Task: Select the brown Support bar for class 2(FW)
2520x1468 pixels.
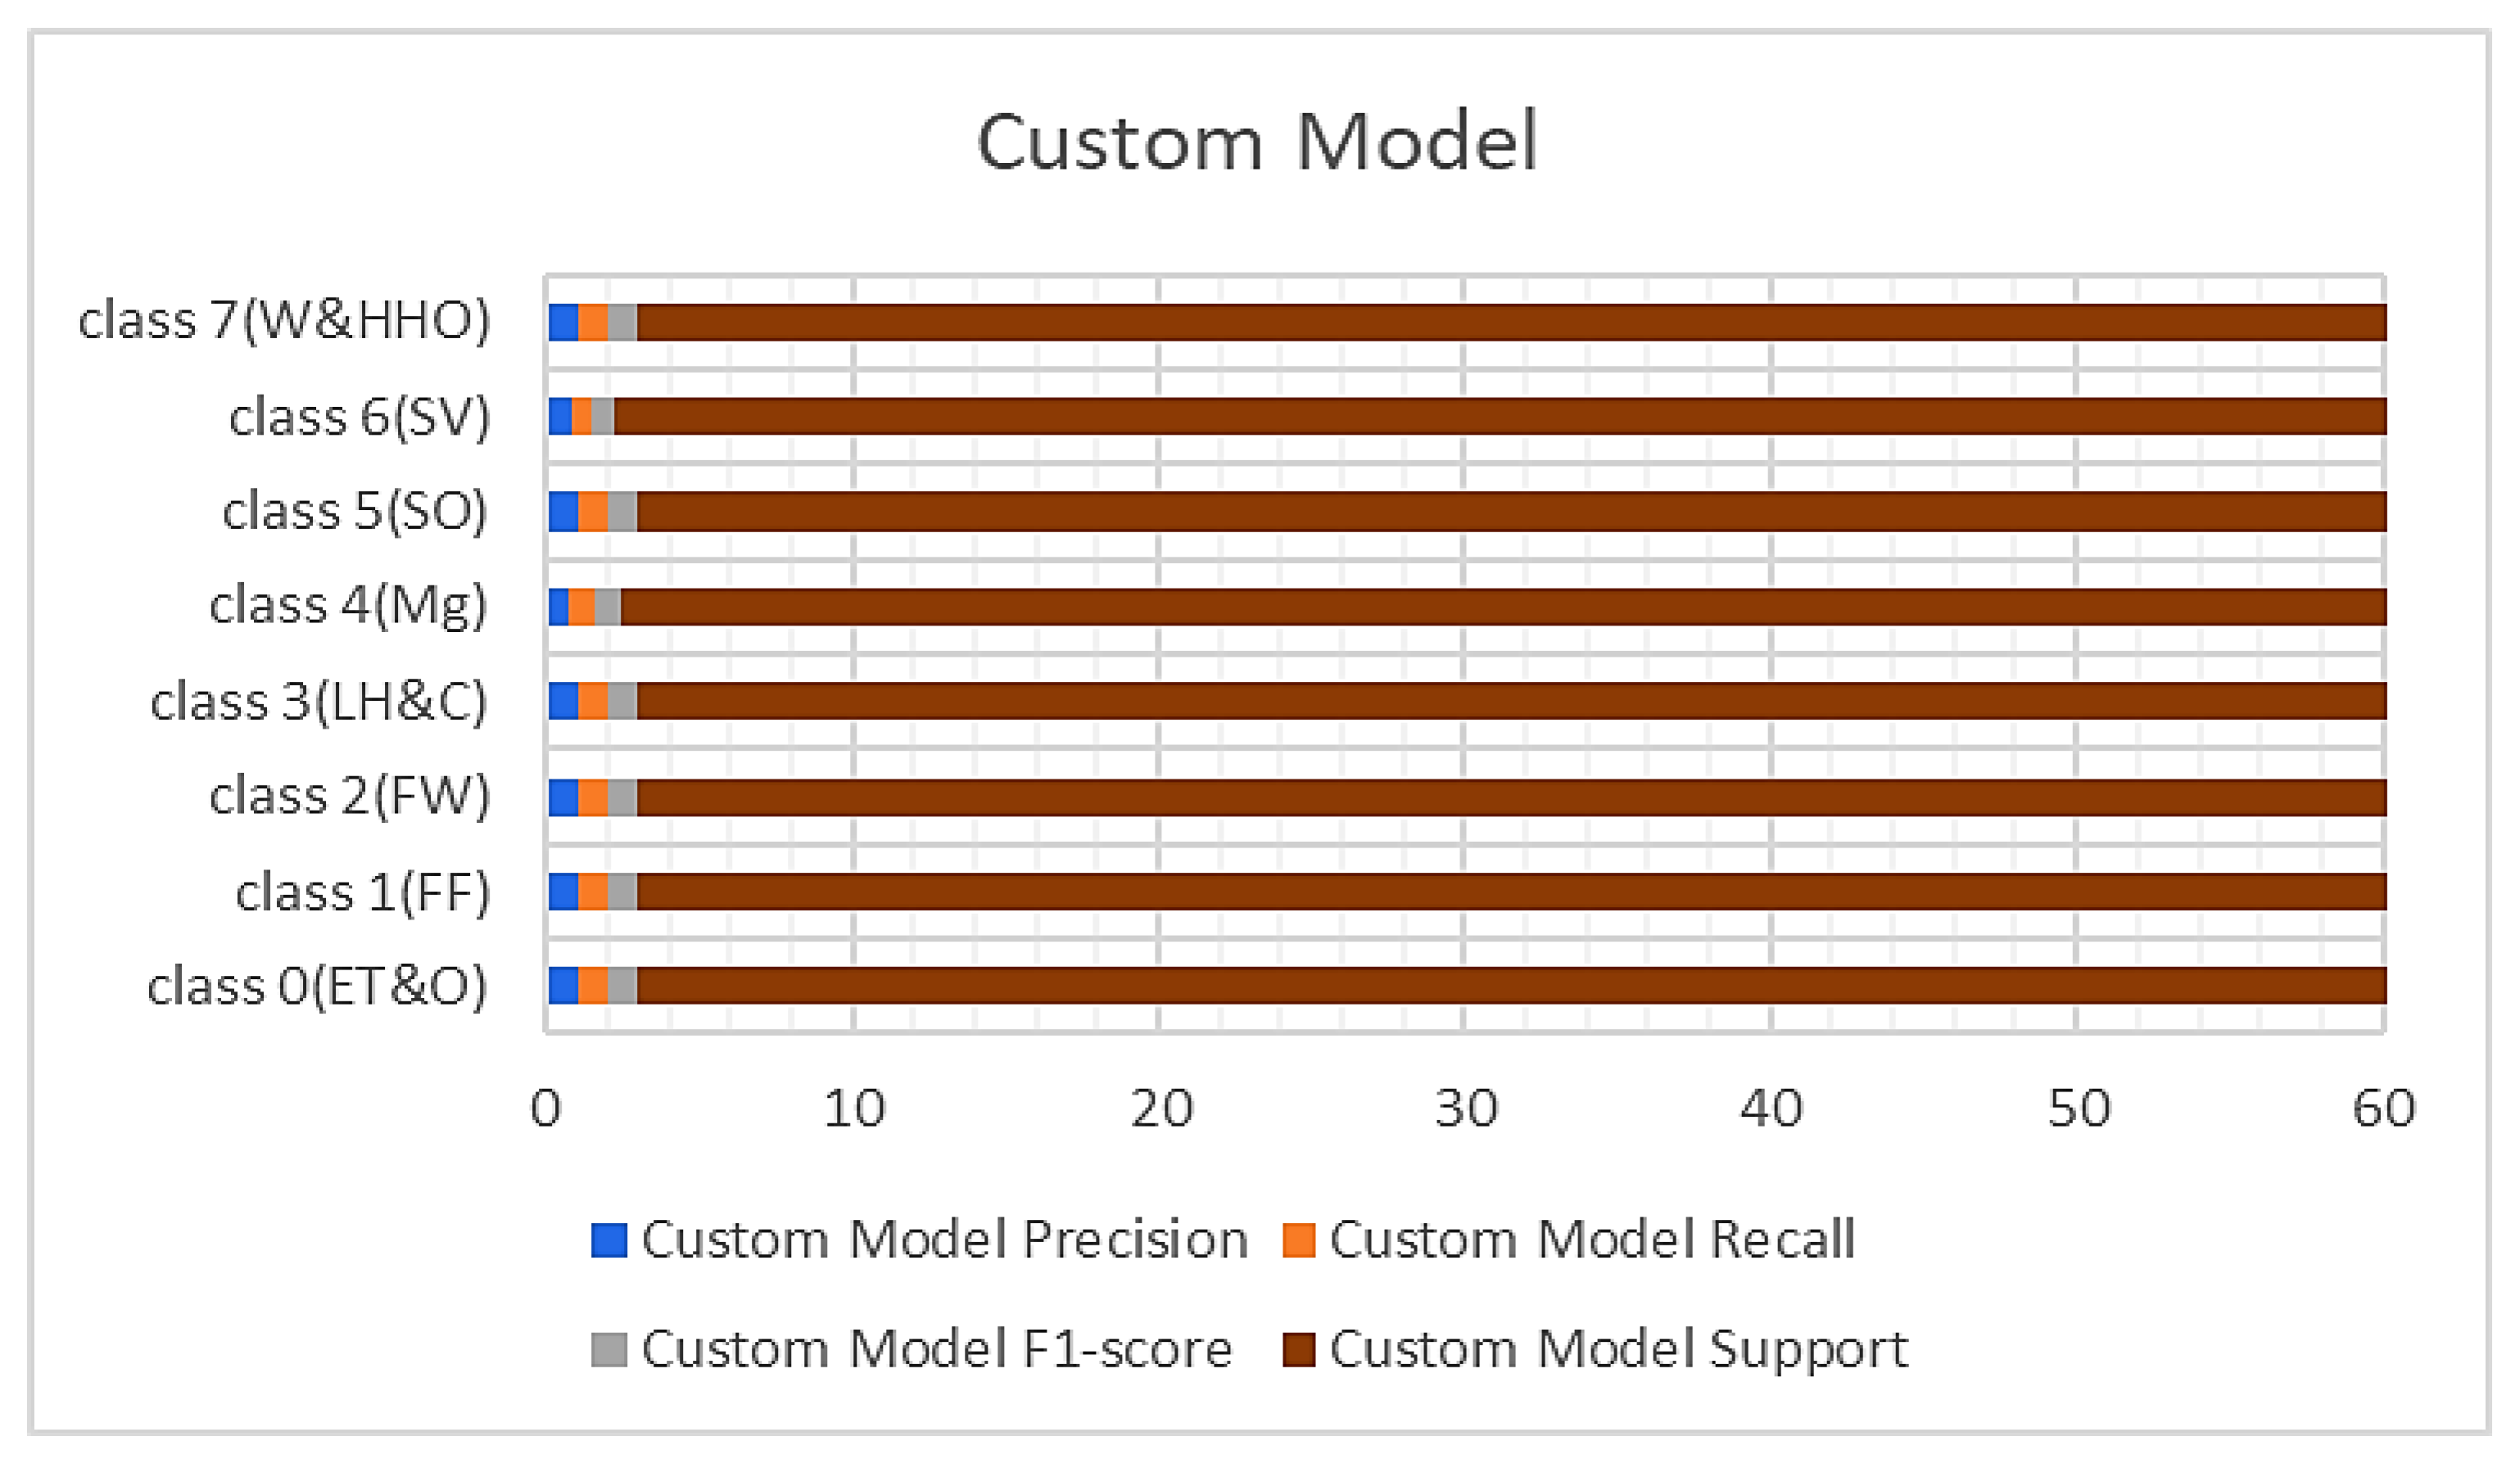Action: click(1510, 798)
